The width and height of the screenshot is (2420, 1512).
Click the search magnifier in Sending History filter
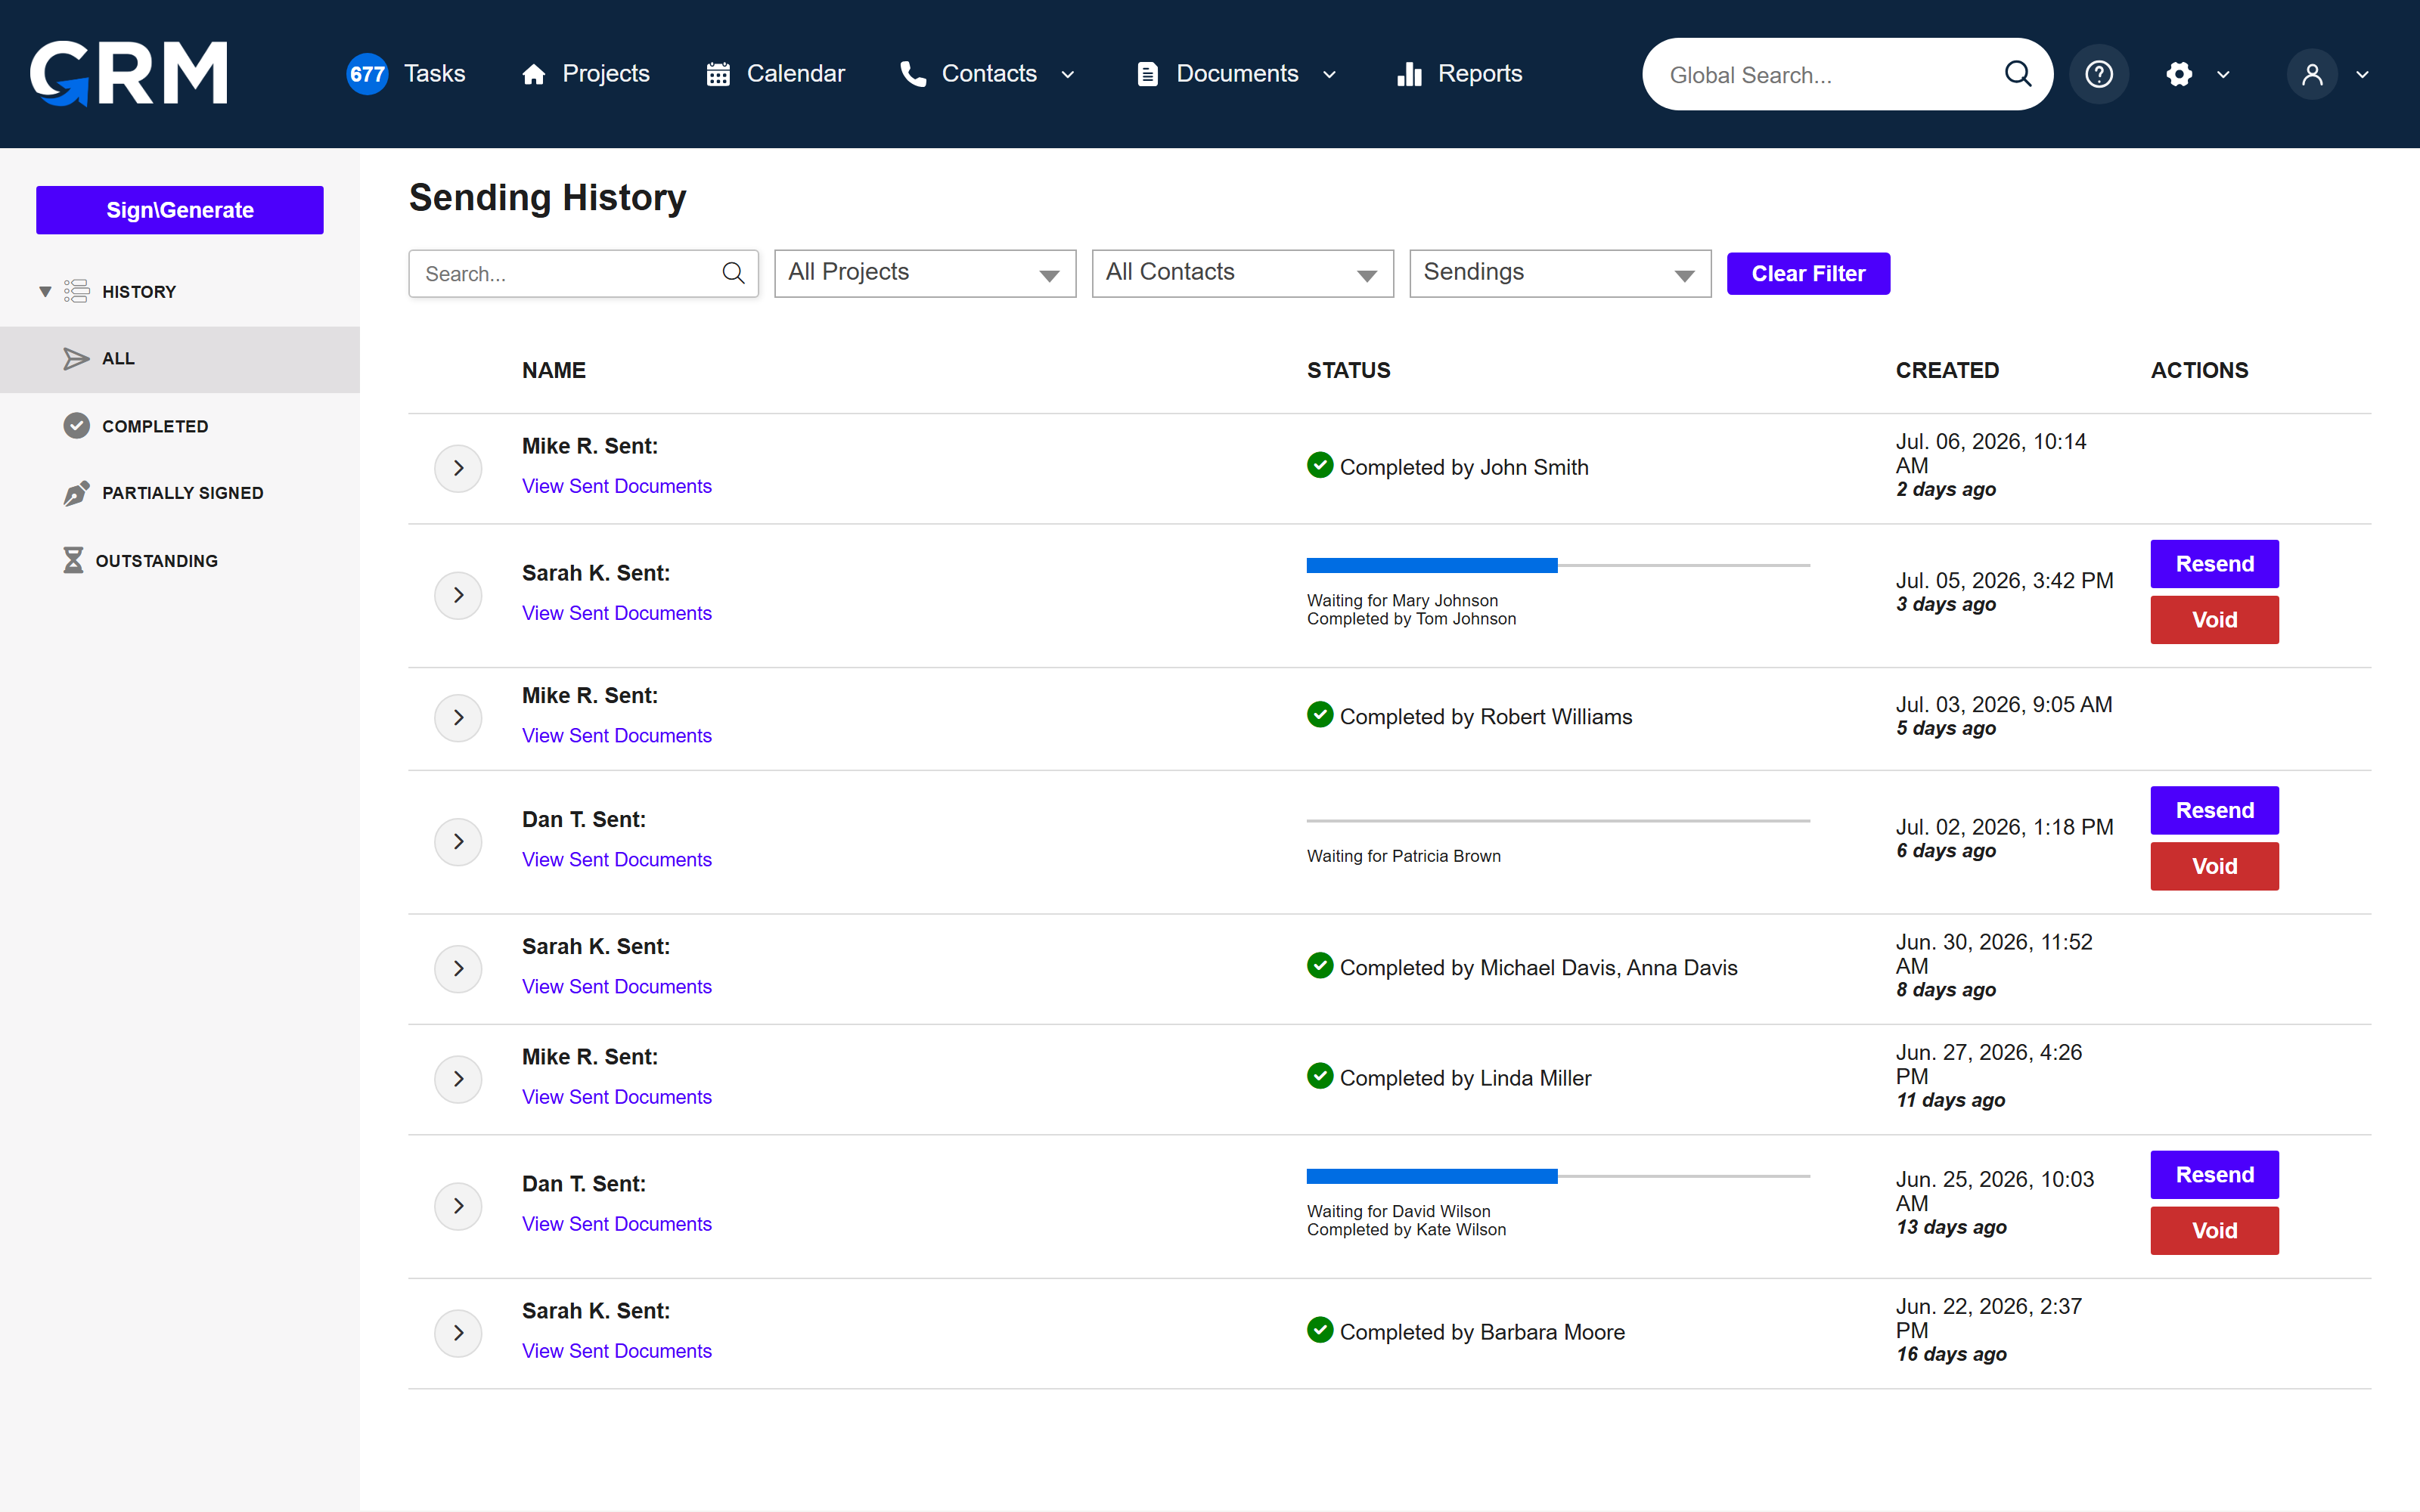(733, 273)
